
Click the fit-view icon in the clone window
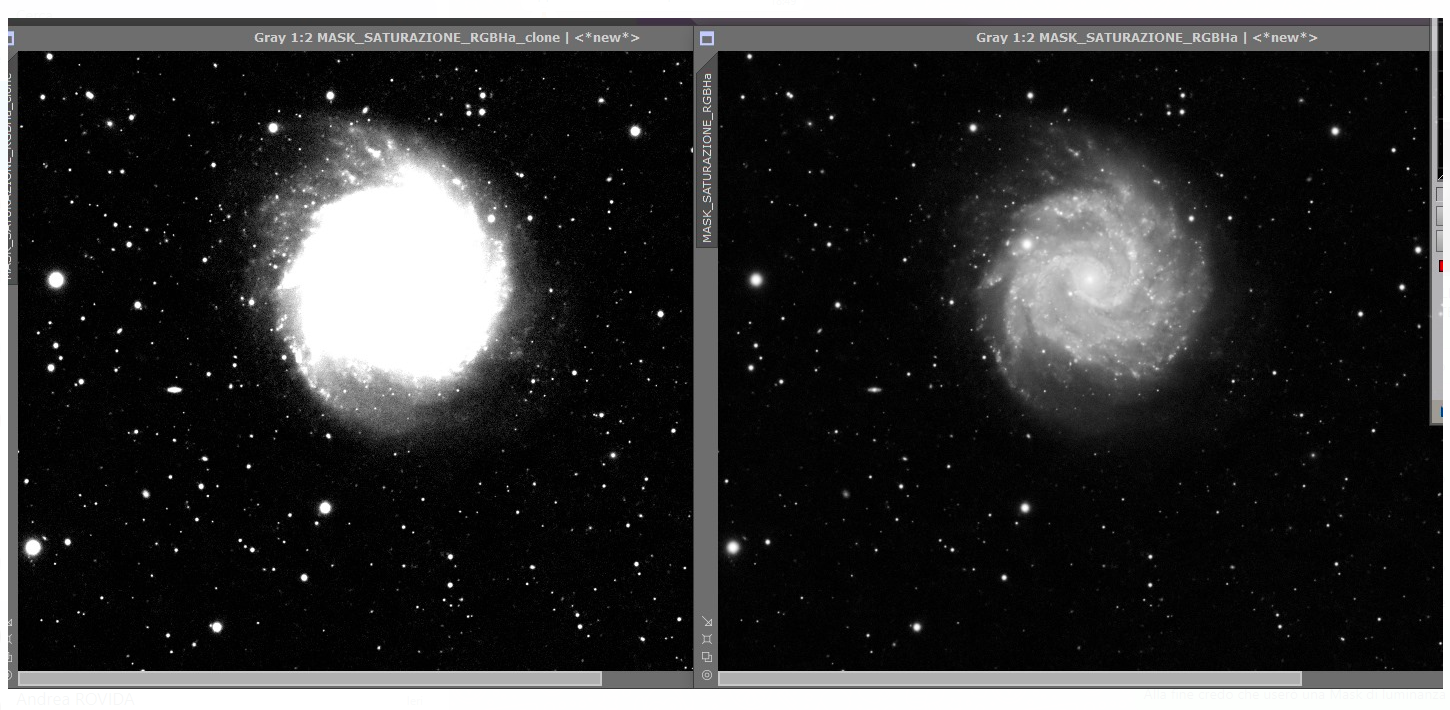coord(10,639)
